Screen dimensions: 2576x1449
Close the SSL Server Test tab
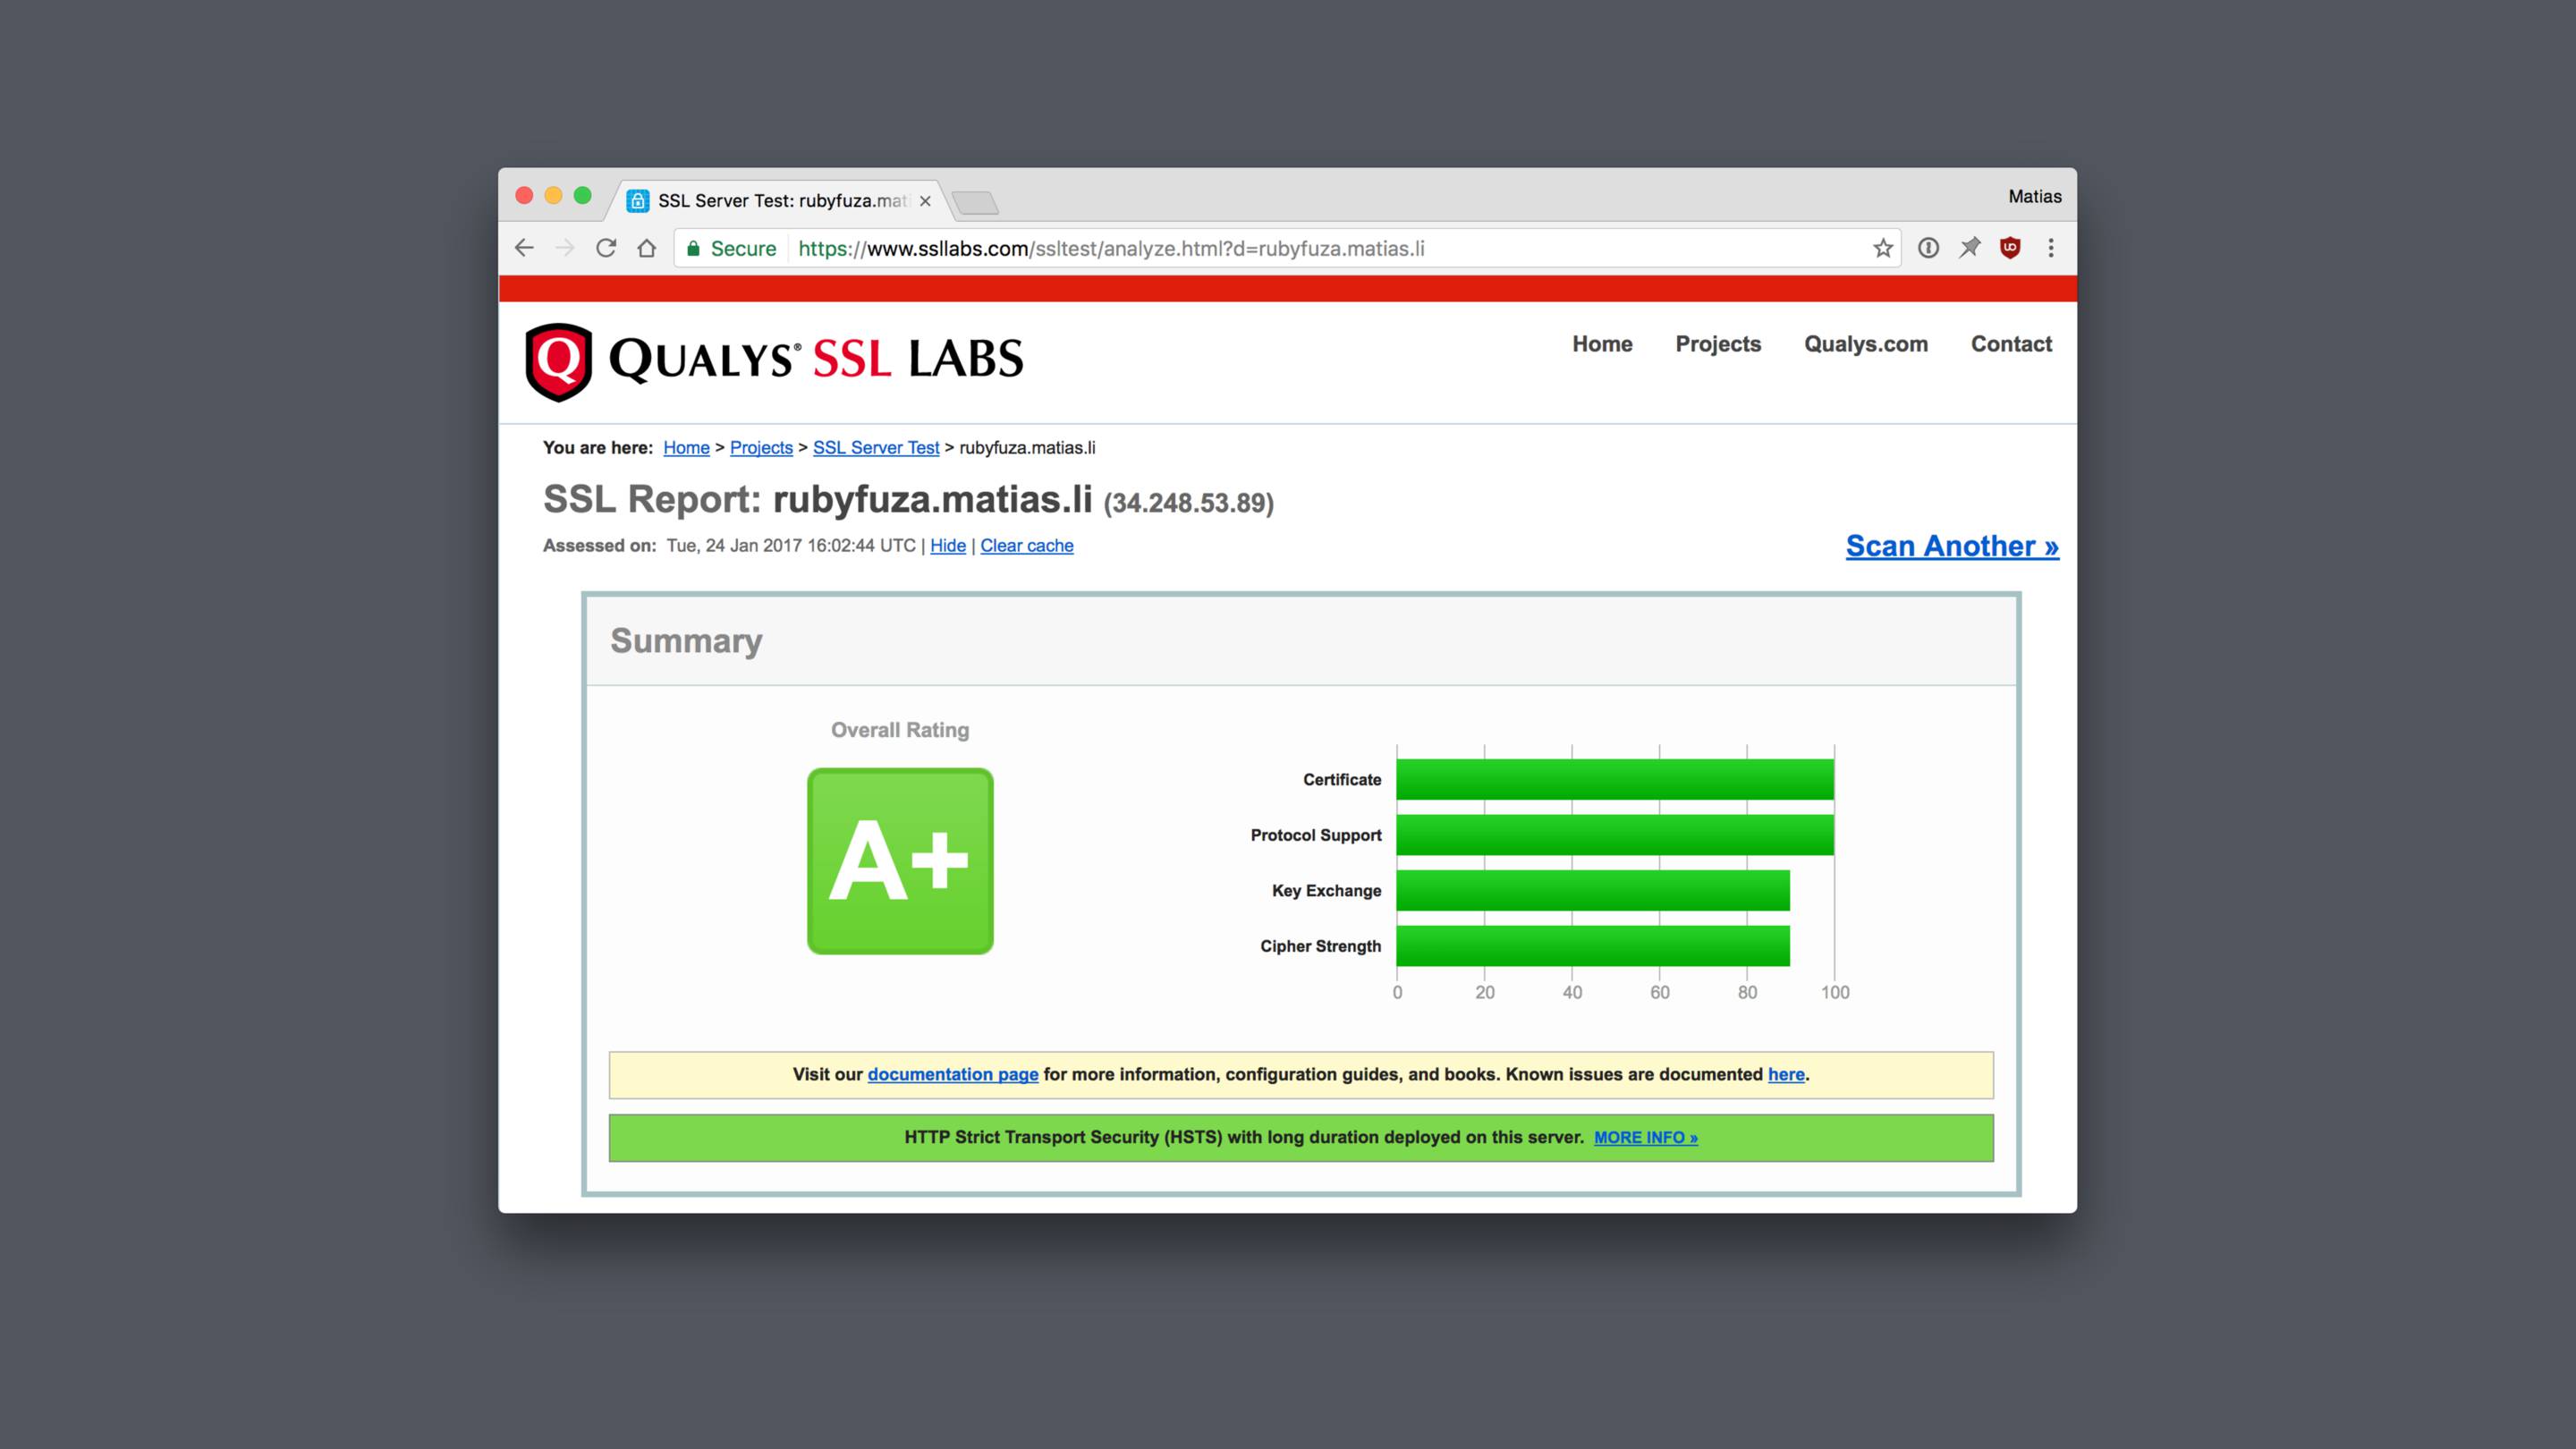(925, 201)
